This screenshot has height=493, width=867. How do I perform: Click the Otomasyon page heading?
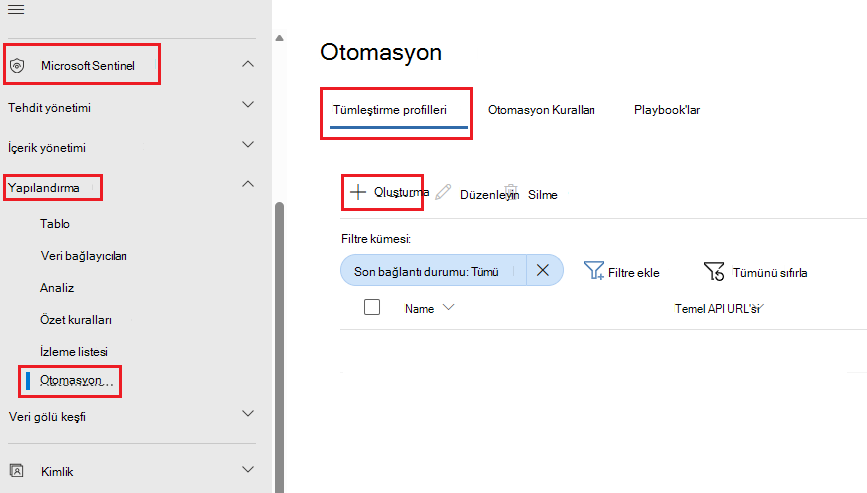click(381, 52)
